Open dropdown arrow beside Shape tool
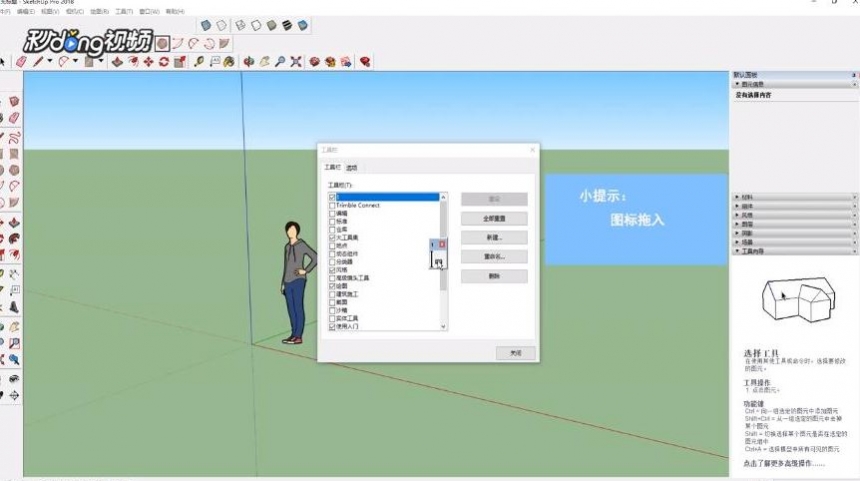860x481 pixels. pos(101,61)
